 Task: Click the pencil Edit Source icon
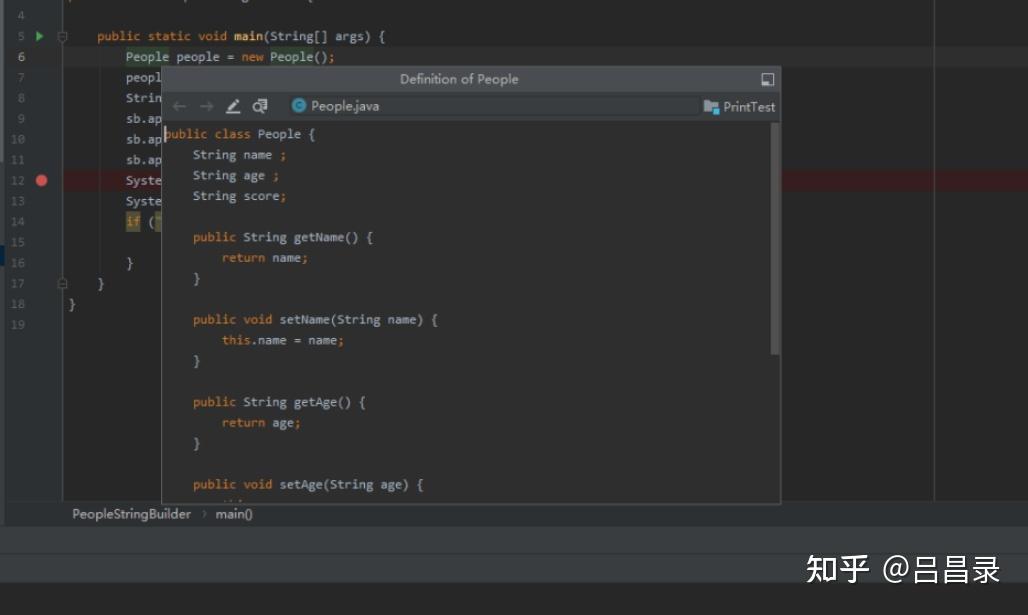[233, 106]
